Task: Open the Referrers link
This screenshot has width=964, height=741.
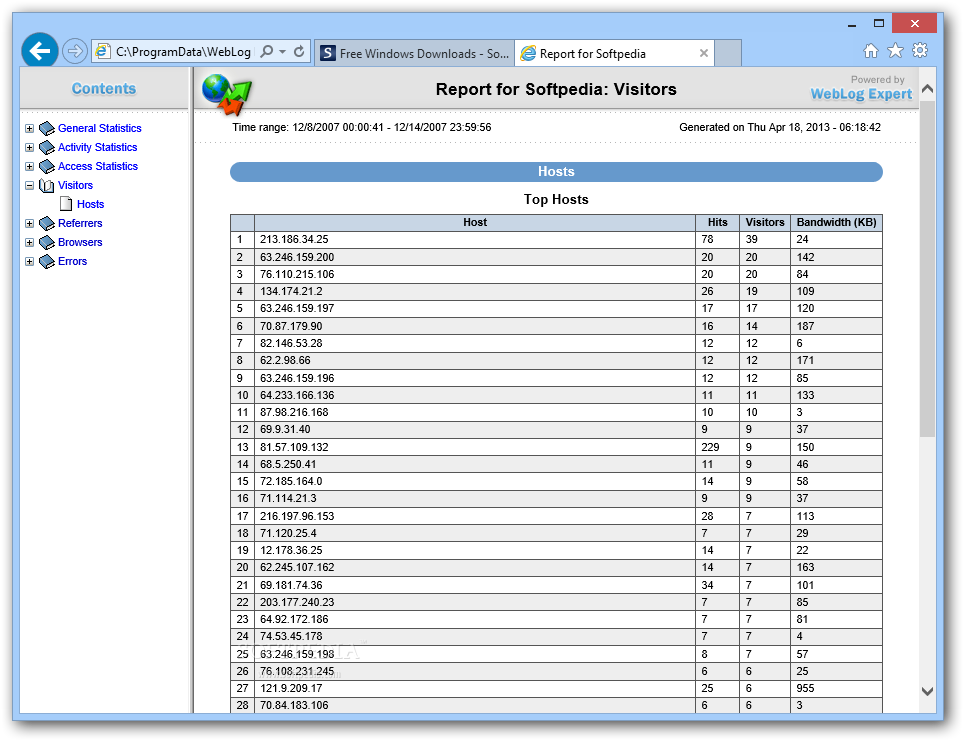Action: (80, 223)
